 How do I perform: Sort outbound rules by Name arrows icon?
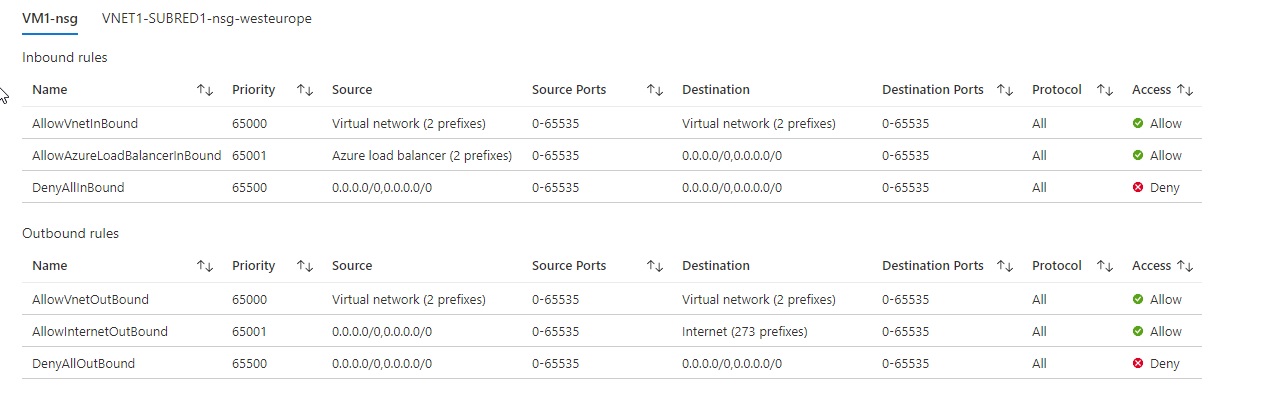click(x=205, y=266)
